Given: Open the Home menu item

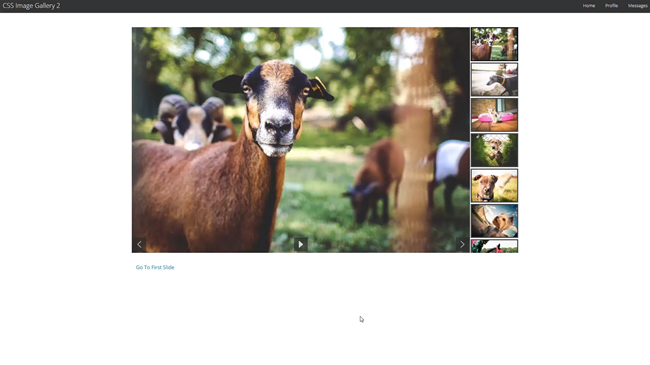Looking at the screenshot, I should [x=589, y=6].
